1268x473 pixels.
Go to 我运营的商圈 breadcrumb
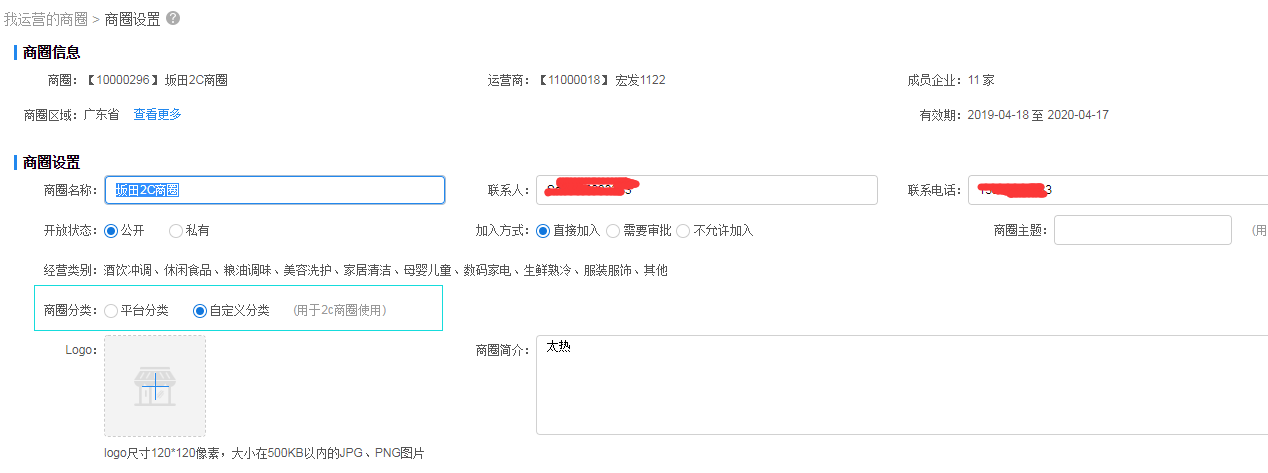[x=45, y=19]
